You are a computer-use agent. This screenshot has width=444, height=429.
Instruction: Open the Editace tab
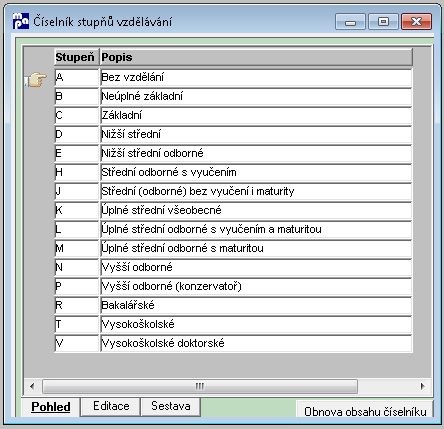[x=111, y=406]
